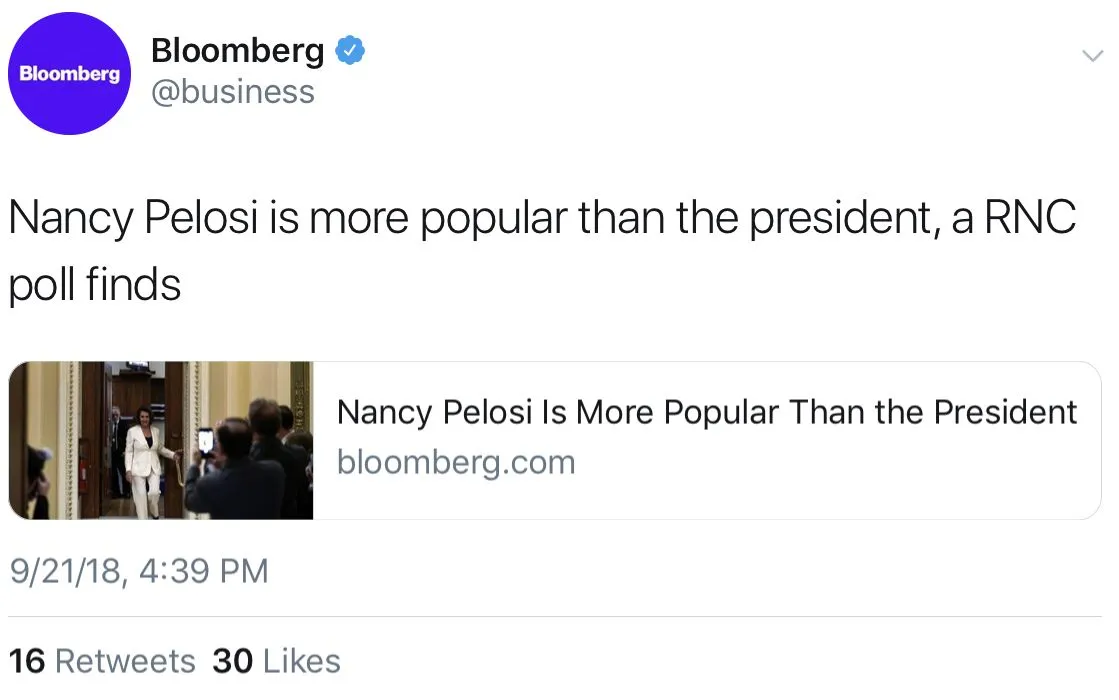The image size is (1119, 700).
Task: Open the Bloomberg purple profile avatar
Action: pos(70,74)
